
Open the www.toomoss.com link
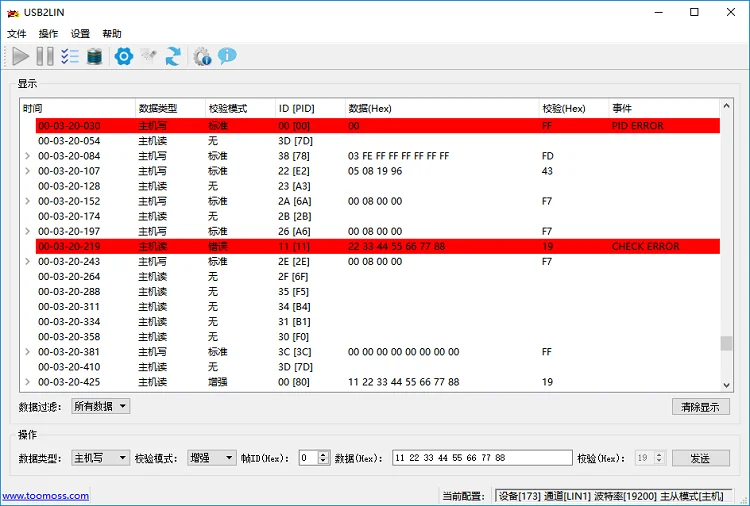45,496
